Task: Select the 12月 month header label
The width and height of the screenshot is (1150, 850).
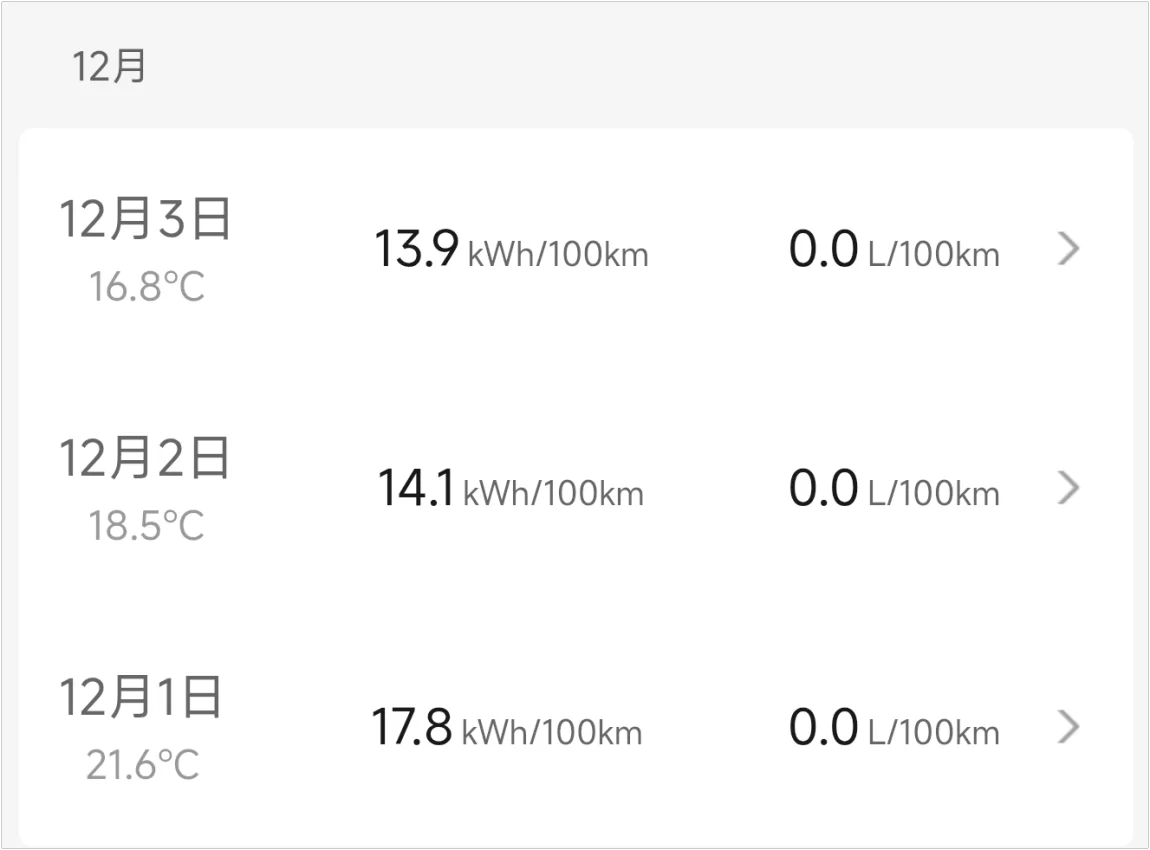Action: coord(109,66)
